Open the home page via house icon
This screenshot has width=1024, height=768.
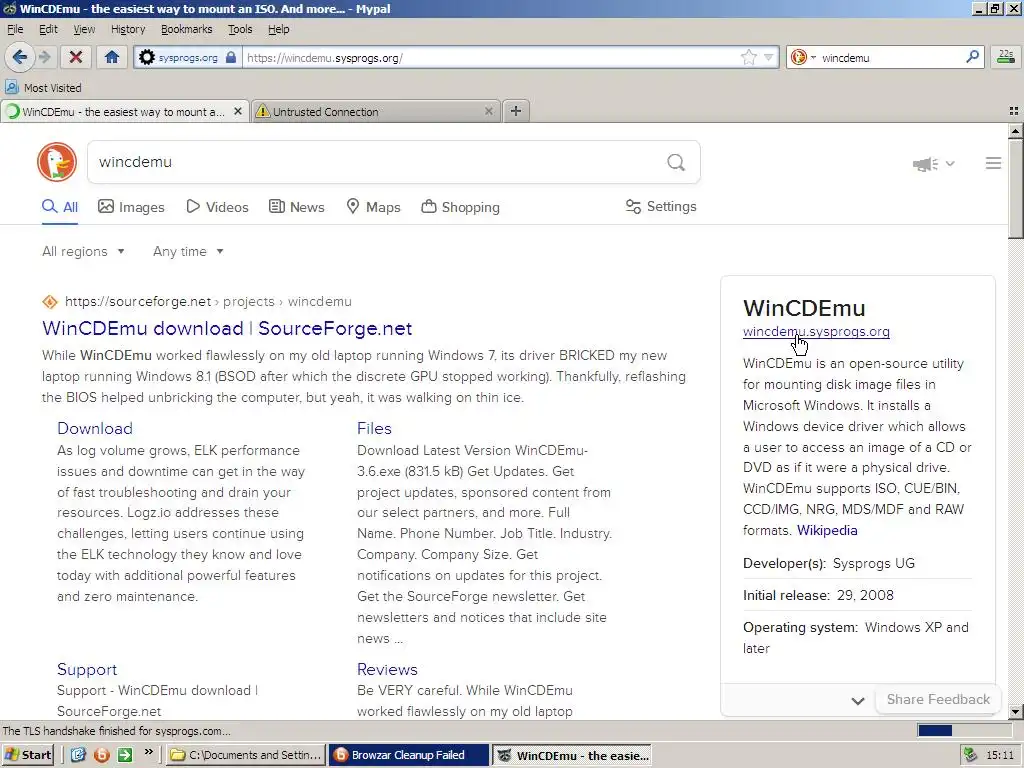coord(112,57)
